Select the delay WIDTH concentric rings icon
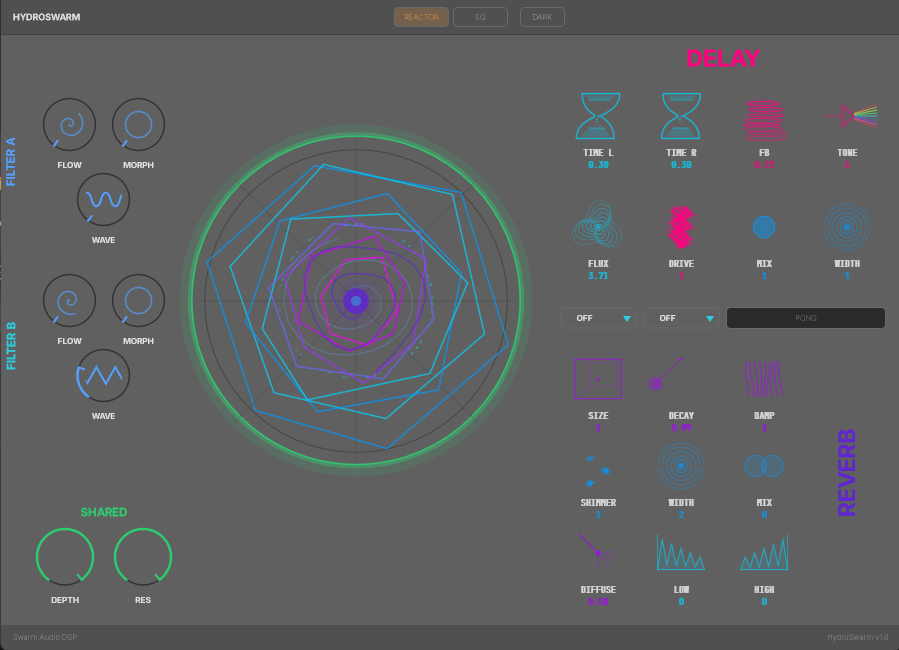 [847, 227]
